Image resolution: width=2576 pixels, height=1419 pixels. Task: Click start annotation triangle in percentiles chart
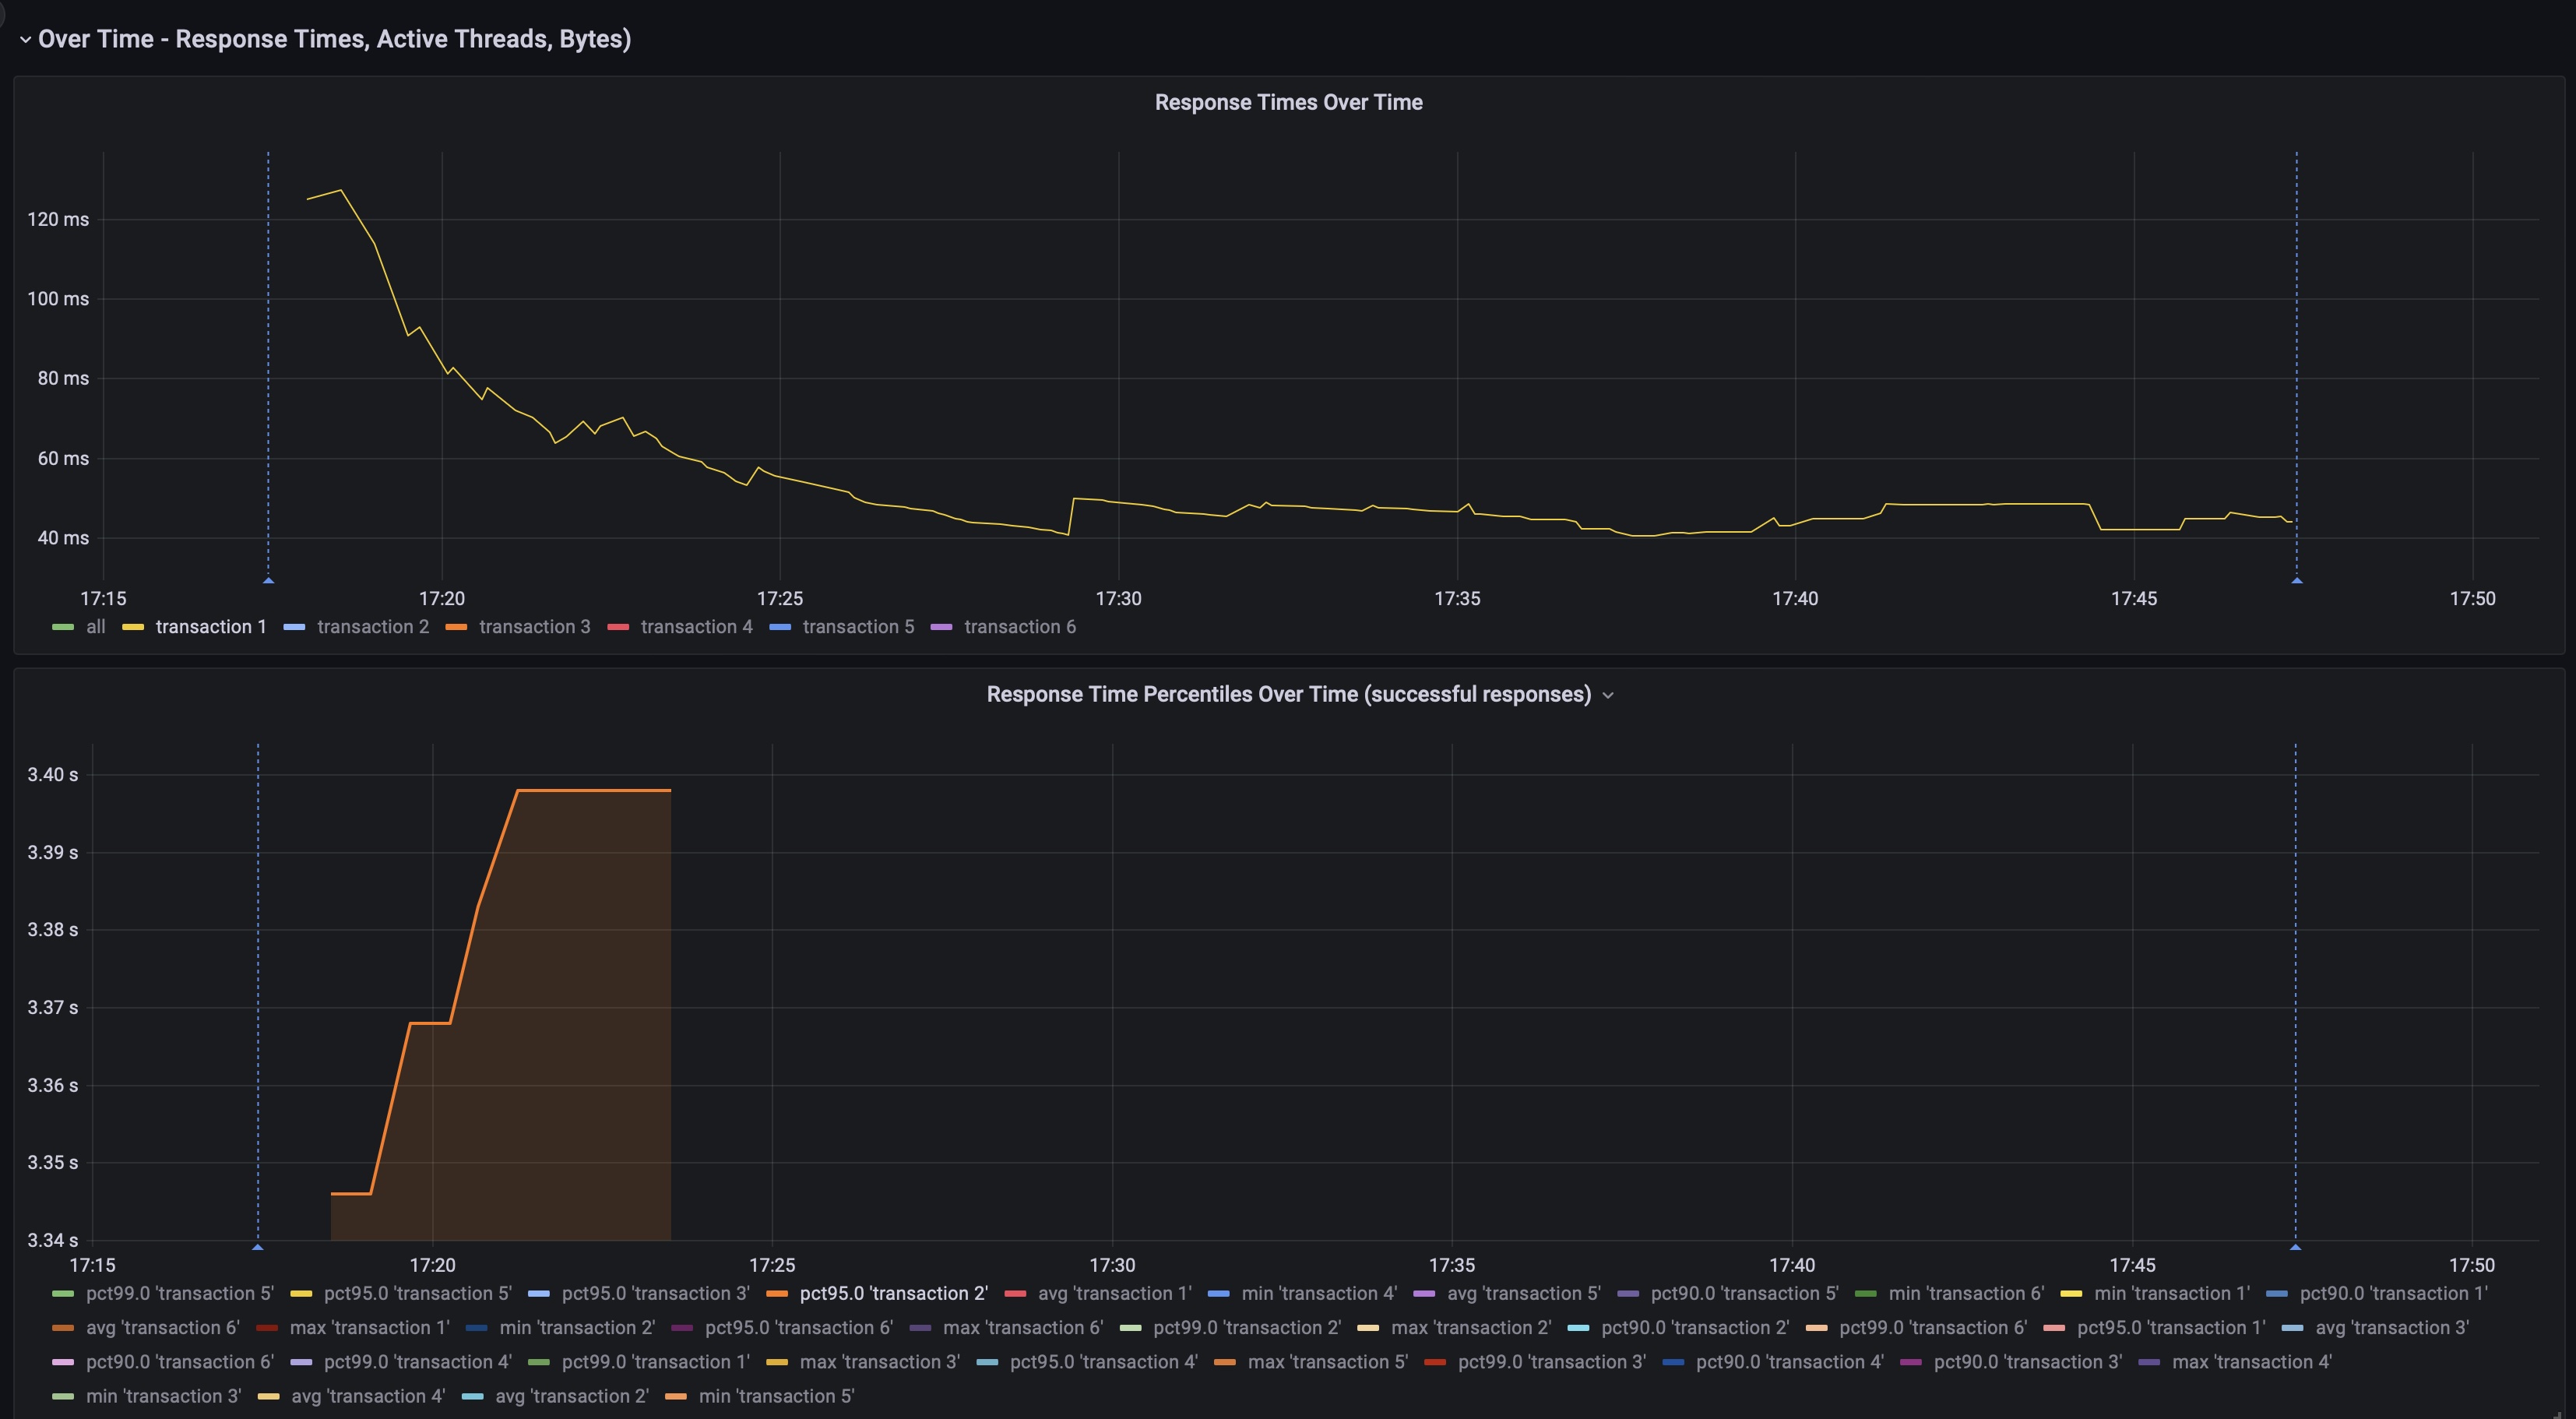pos(258,1247)
